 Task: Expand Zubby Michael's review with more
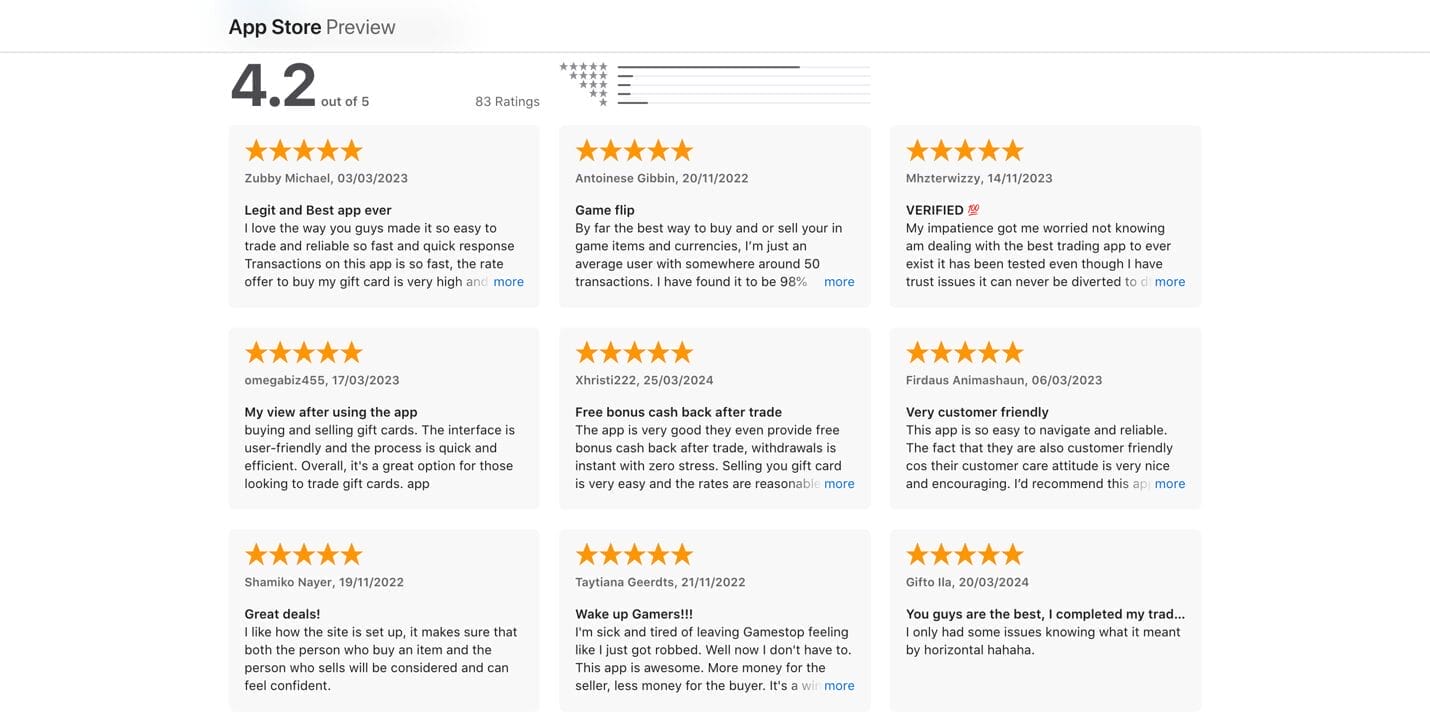pos(508,282)
